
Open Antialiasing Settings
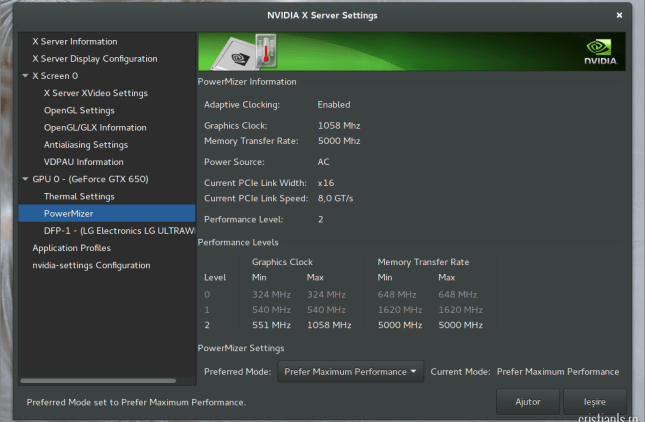tap(85, 145)
